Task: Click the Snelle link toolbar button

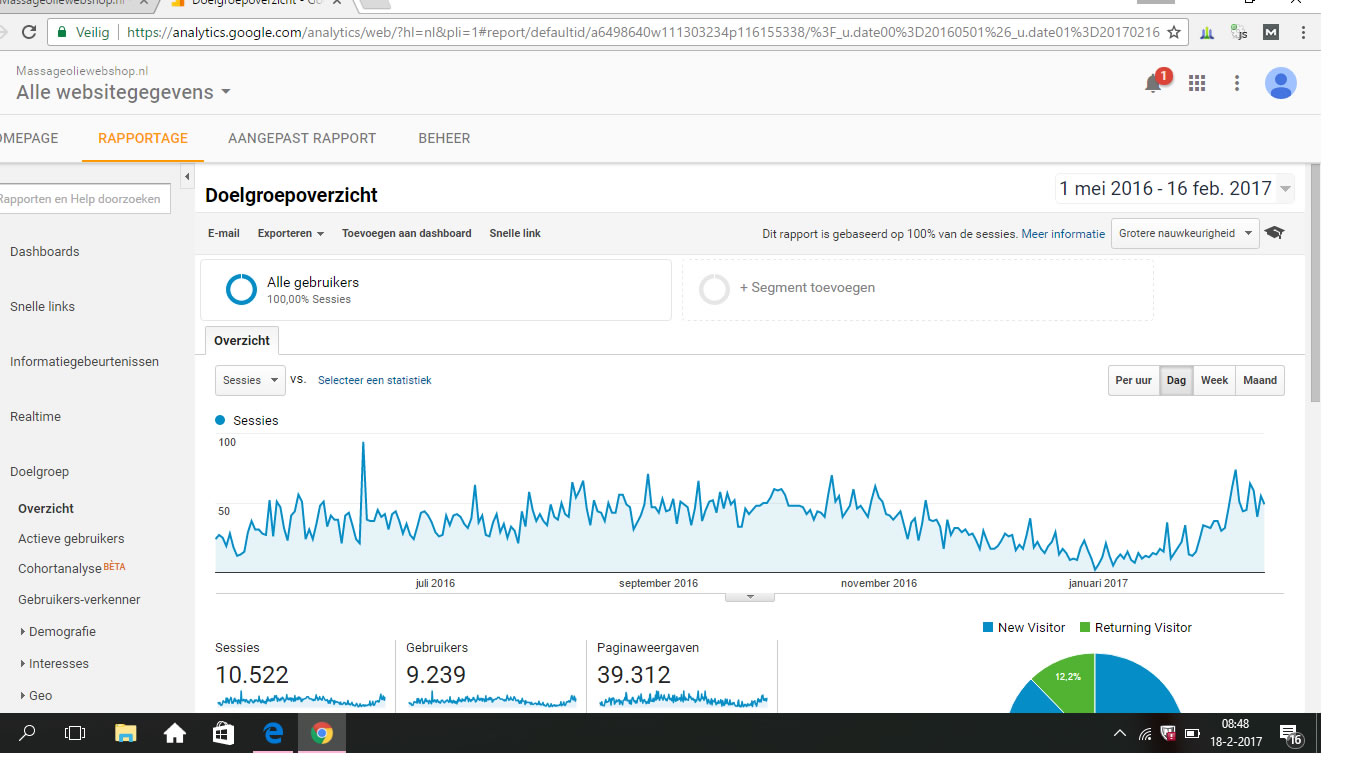Action: pyautogui.click(x=515, y=233)
